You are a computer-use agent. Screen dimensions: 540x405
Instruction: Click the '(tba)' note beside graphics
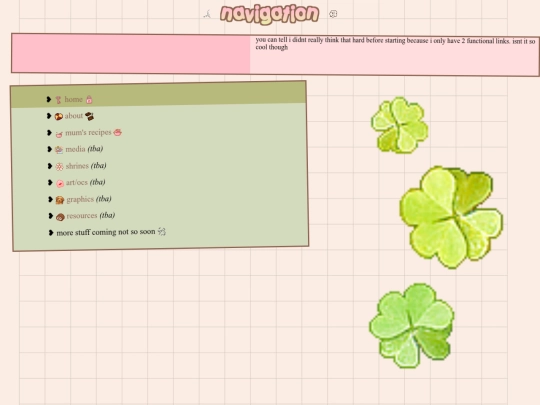104,199
